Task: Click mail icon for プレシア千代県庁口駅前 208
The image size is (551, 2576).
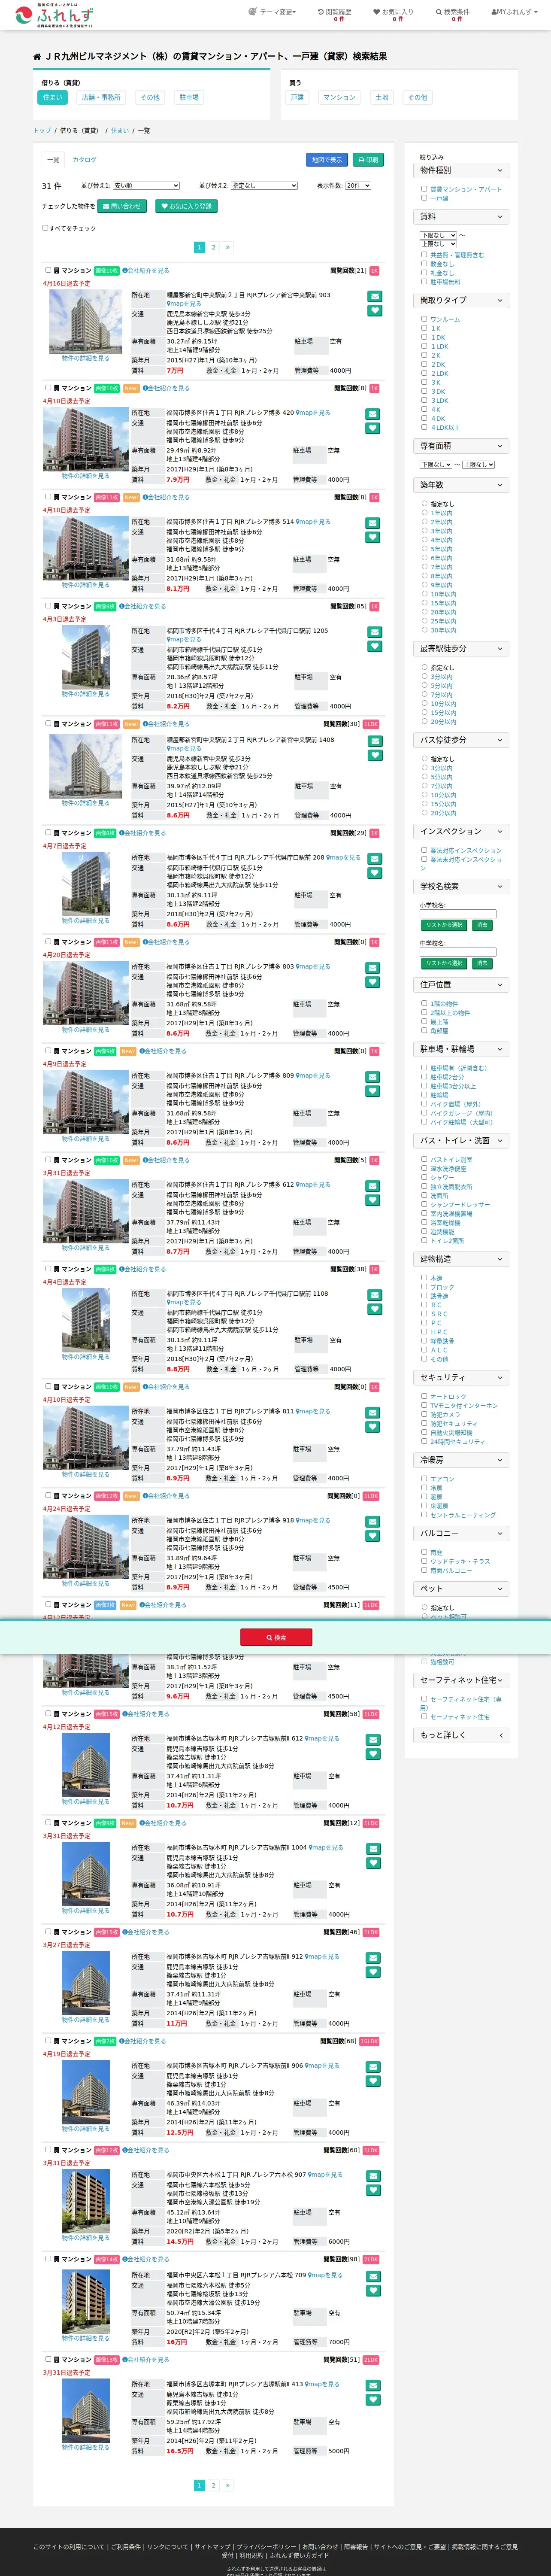Action: [x=374, y=859]
